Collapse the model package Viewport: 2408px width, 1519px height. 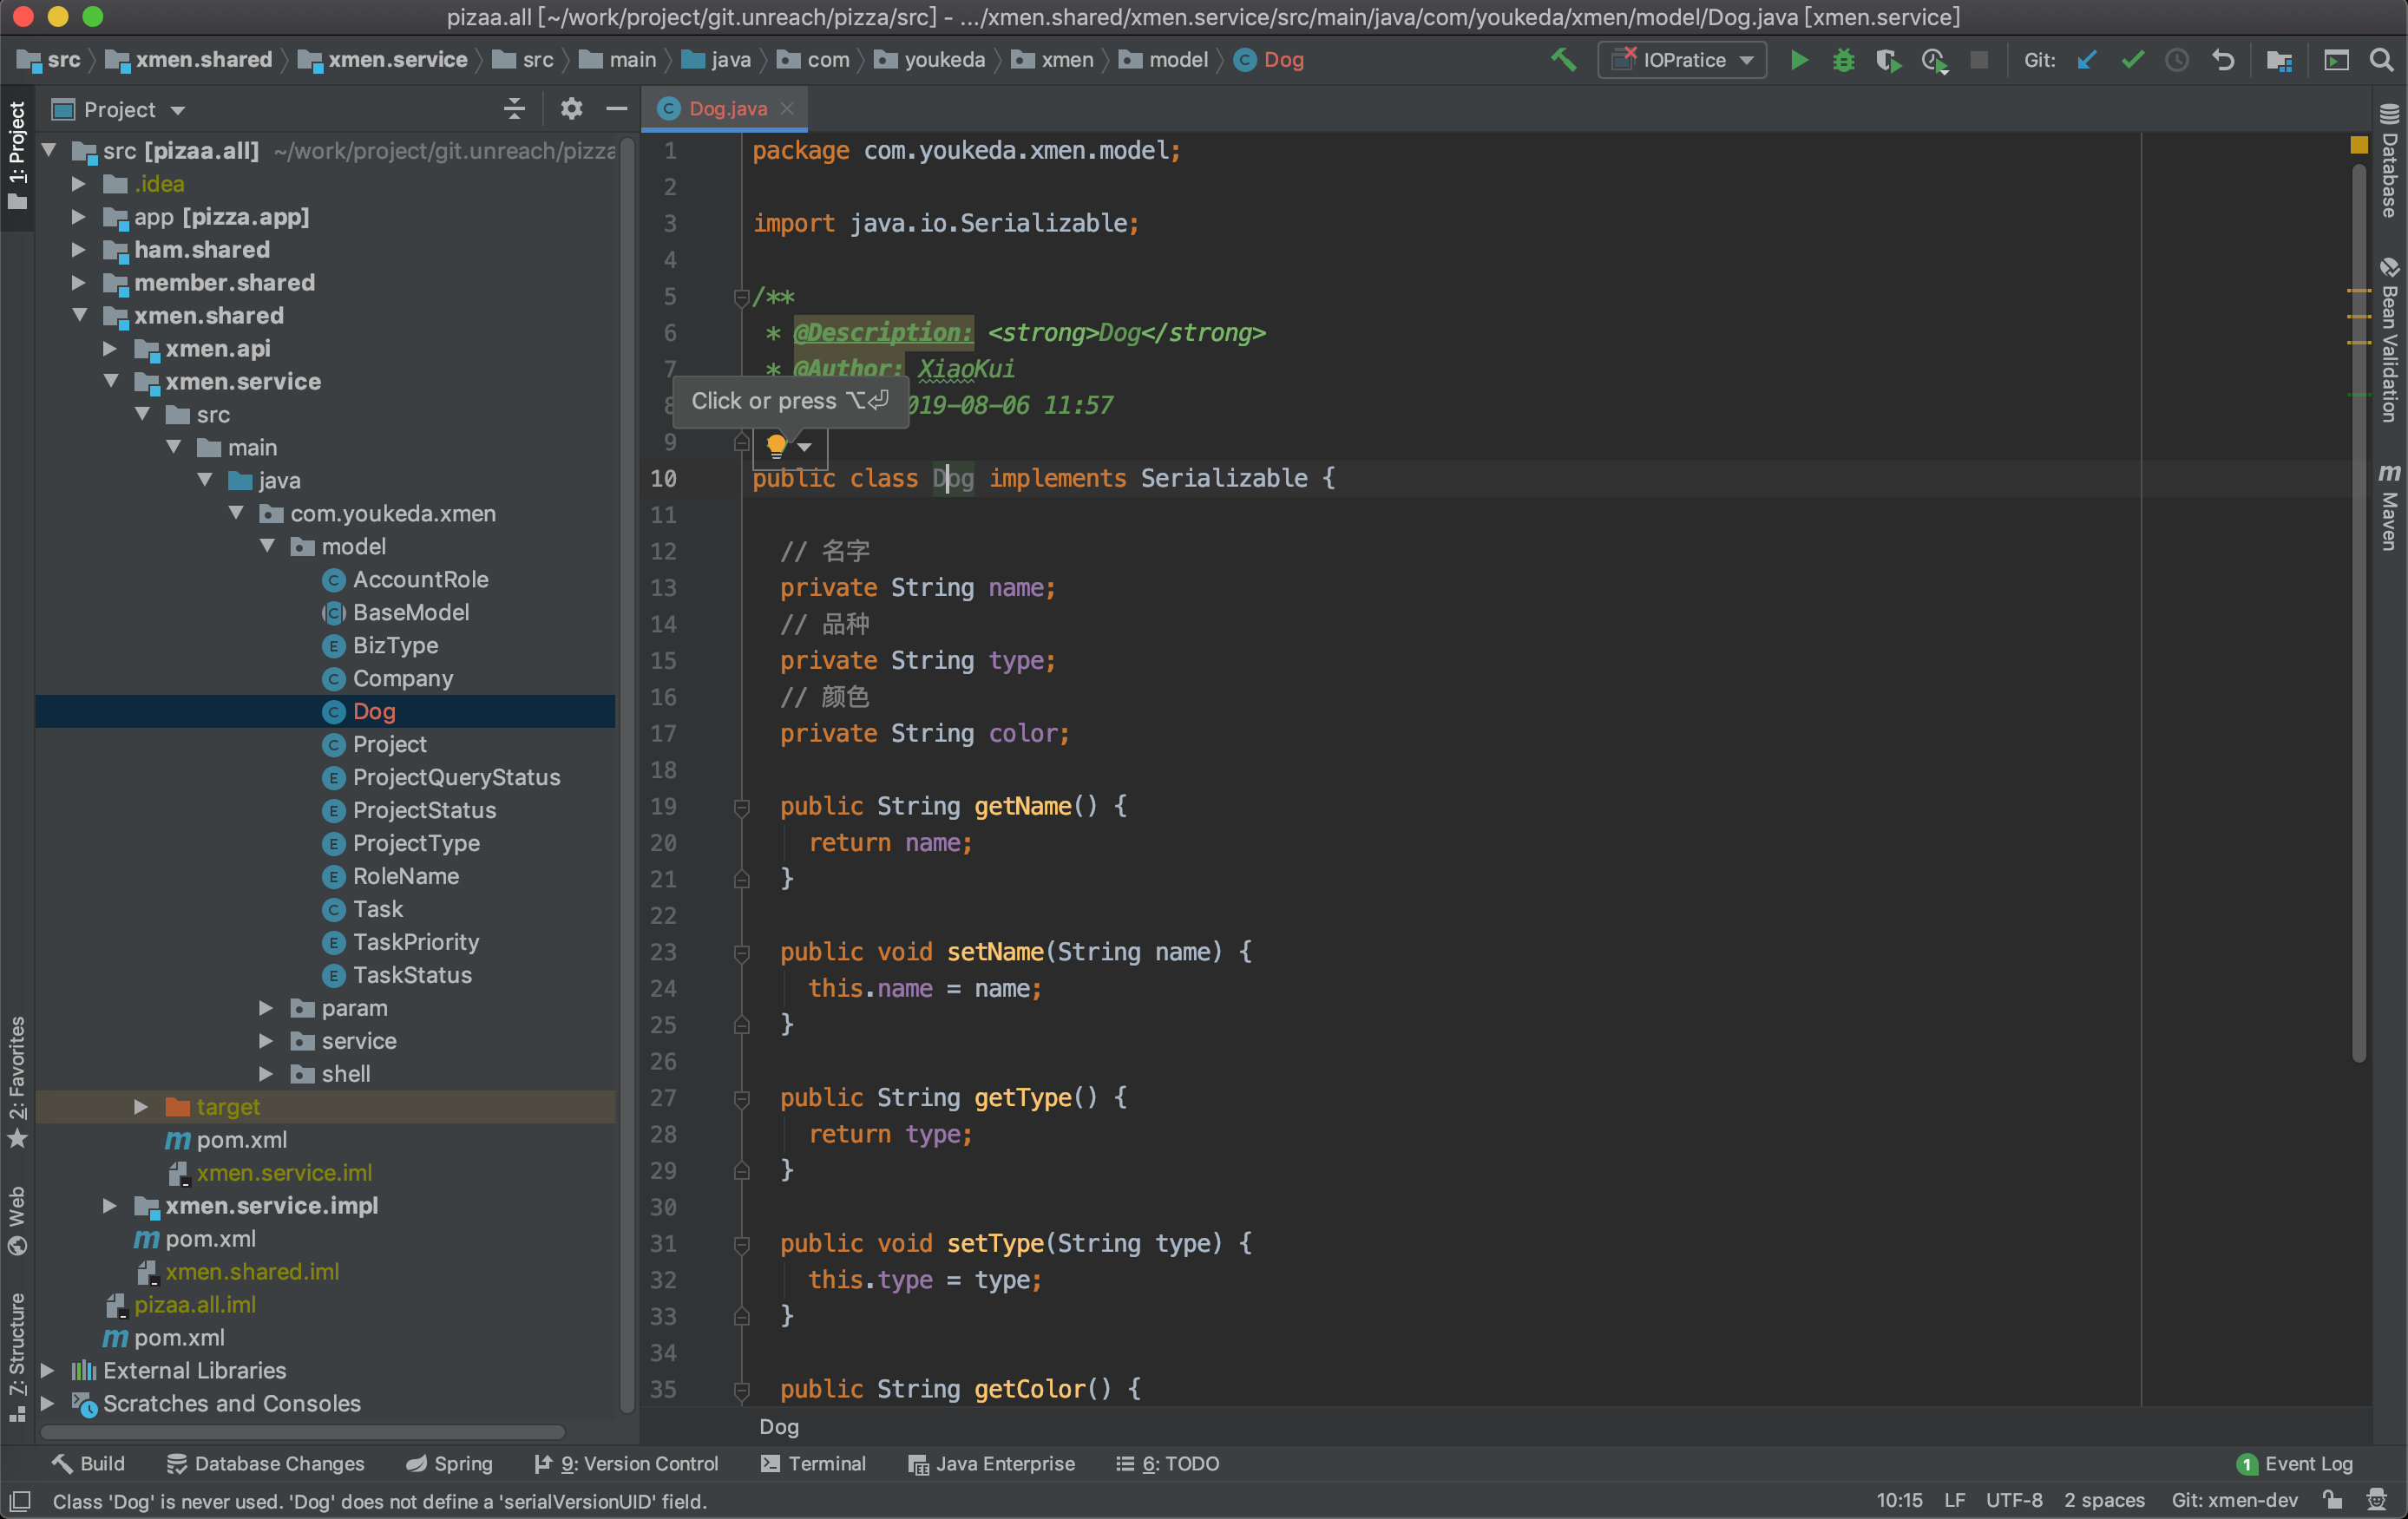[267, 547]
